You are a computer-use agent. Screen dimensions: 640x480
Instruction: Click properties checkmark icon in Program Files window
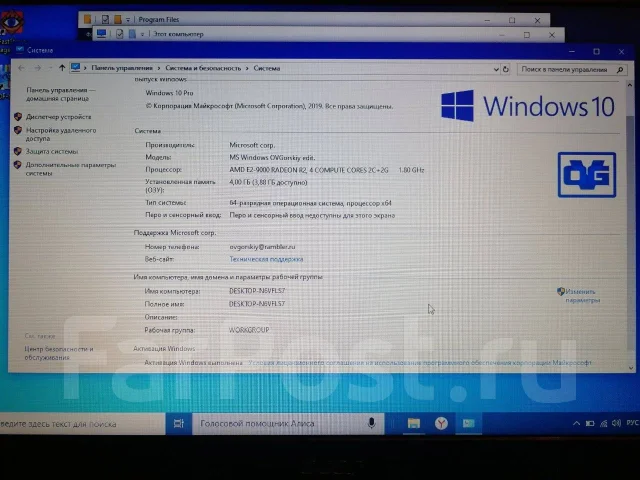click(x=105, y=19)
